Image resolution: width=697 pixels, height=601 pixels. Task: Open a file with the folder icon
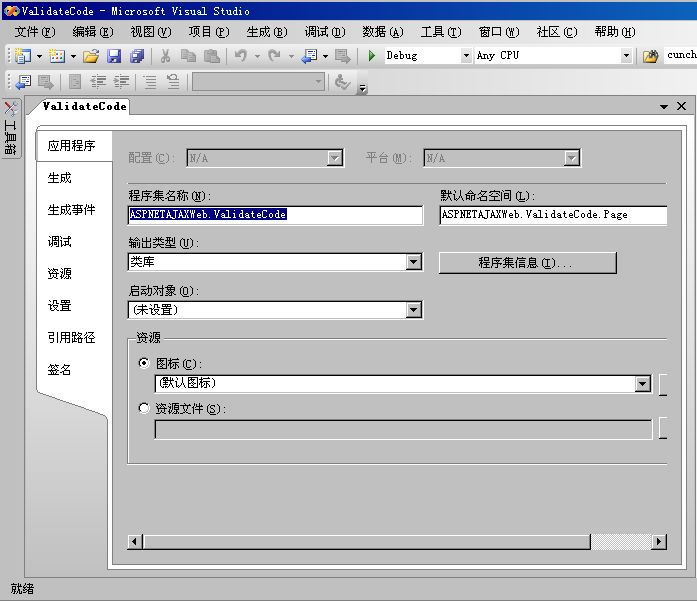point(91,56)
